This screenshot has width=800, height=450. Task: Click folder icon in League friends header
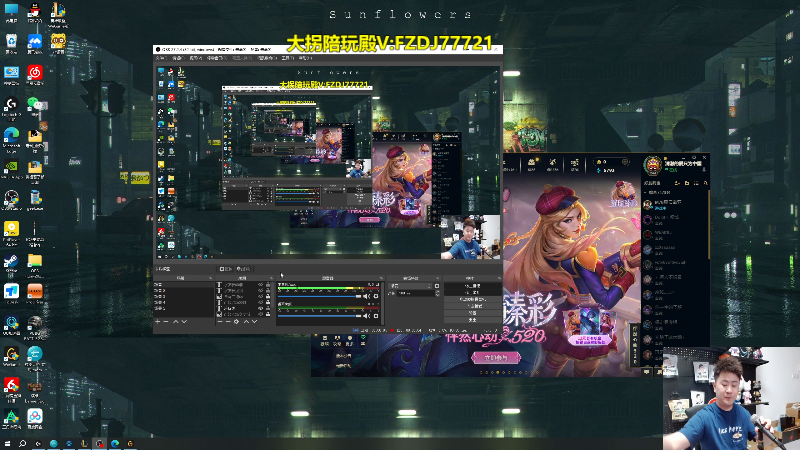[x=687, y=183]
